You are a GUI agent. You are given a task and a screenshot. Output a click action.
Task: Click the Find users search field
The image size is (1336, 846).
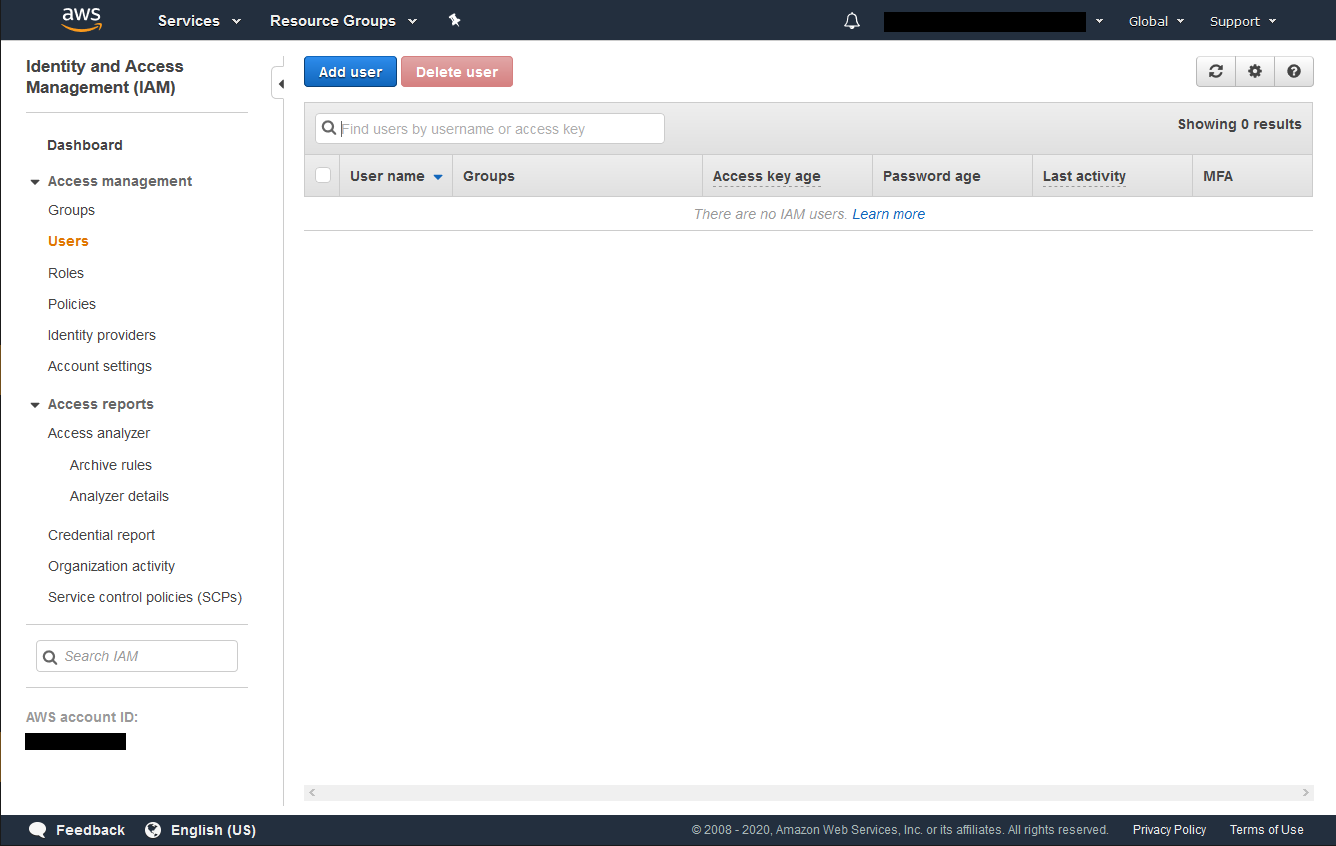click(x=500, y=129)
